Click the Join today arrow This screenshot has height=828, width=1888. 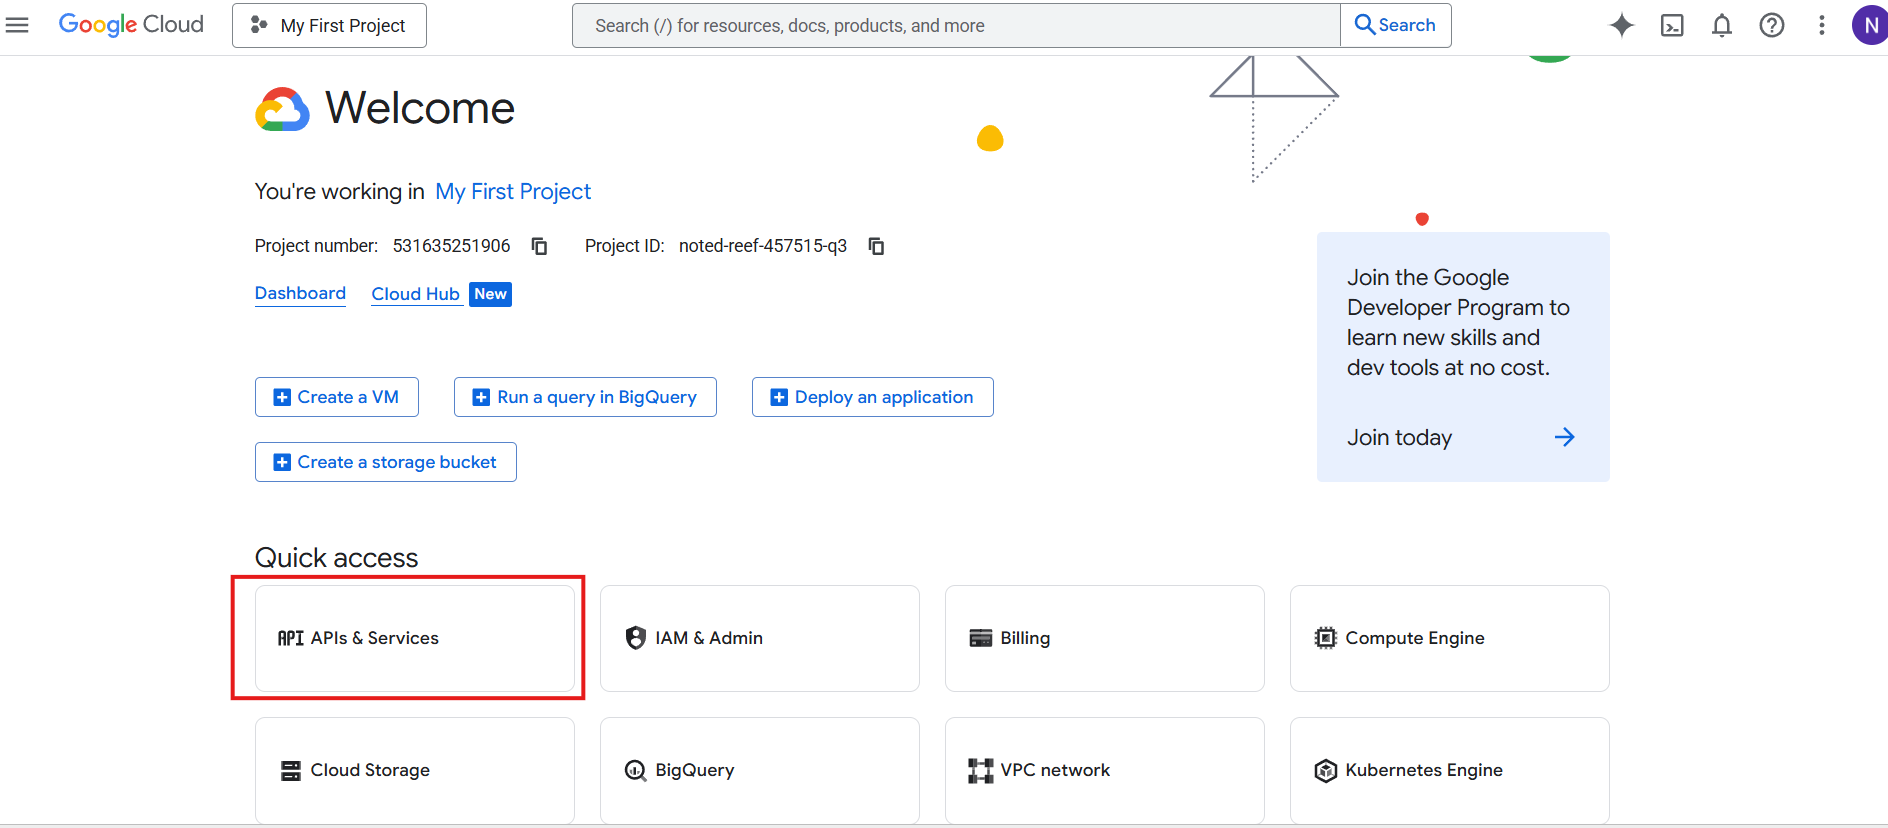[x=1564, y=437]
